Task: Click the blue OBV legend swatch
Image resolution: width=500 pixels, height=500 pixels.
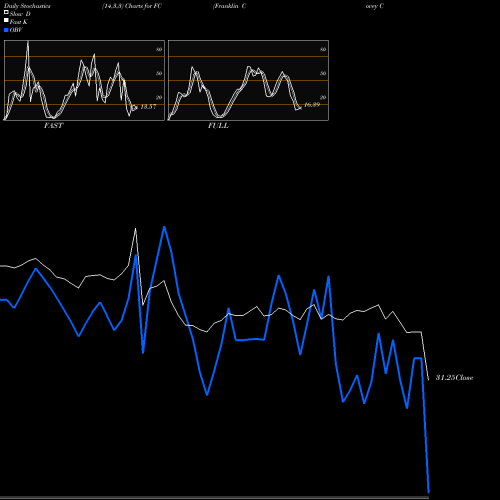Action: pos(6,30)
